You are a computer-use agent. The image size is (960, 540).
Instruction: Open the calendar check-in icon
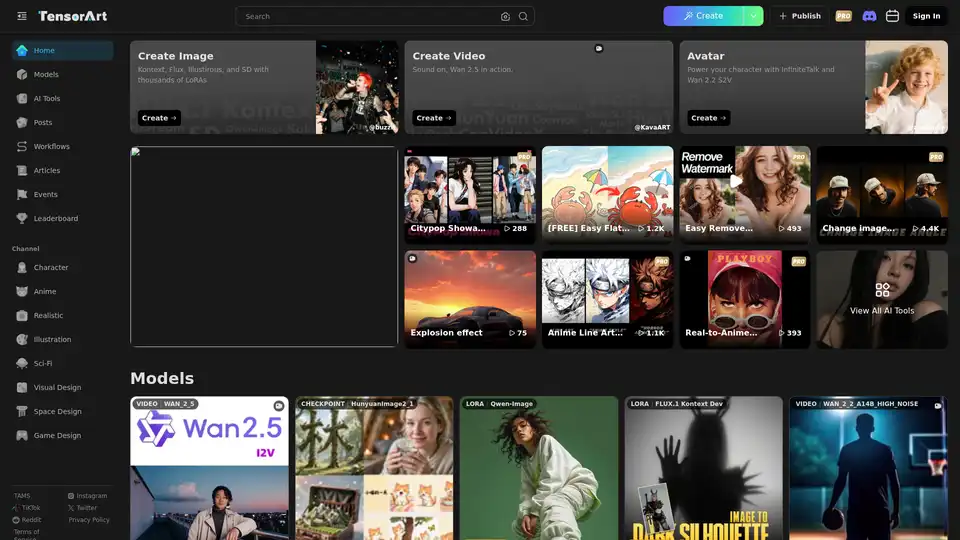(893, 16)
